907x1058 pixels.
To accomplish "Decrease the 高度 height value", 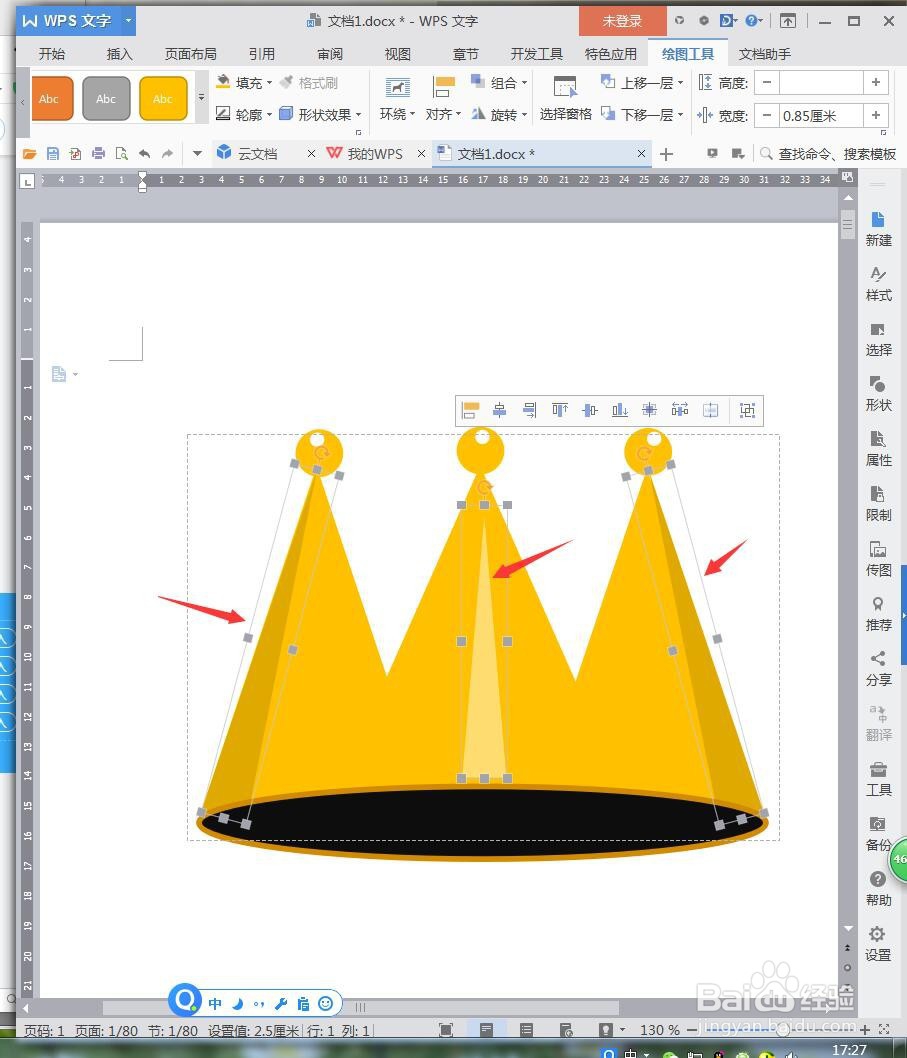I will [767, 82].
